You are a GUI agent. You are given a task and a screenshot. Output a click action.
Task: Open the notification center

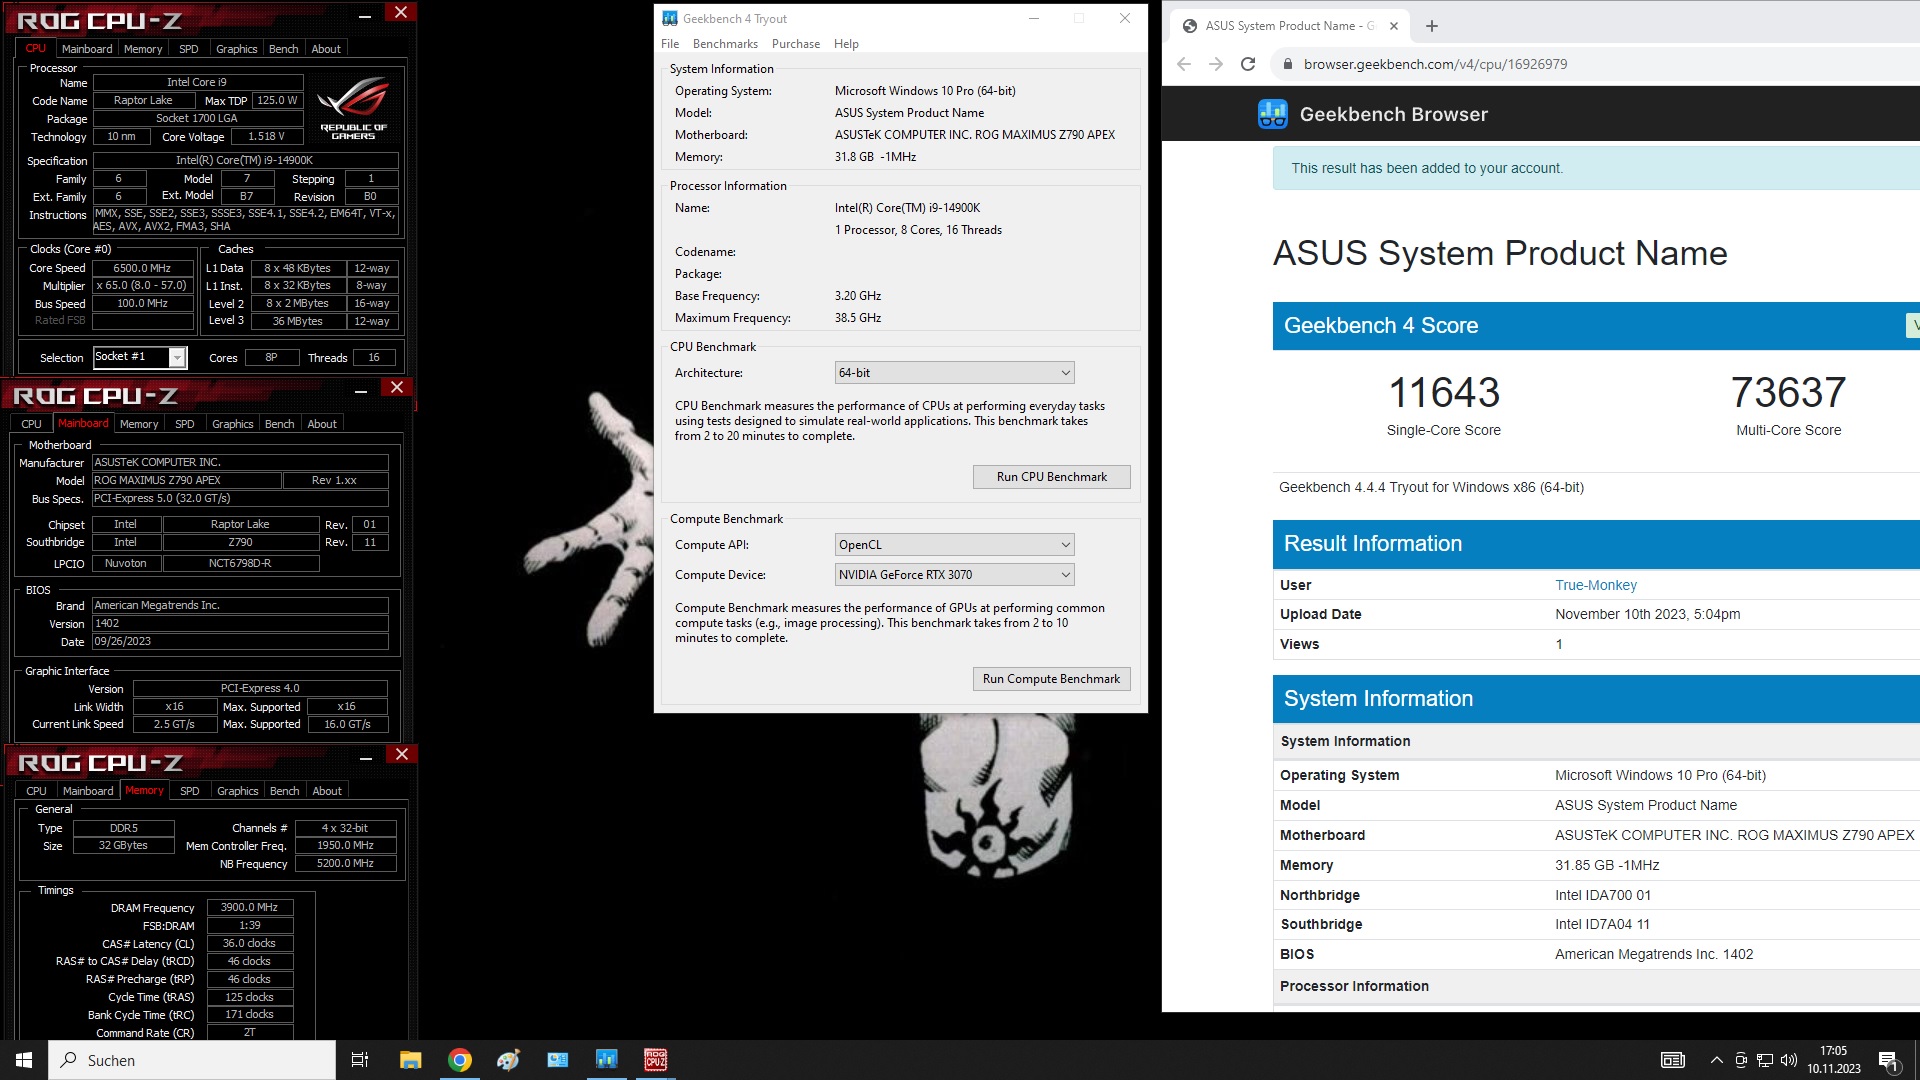pyautogui.click(x=1889, y=1061)
